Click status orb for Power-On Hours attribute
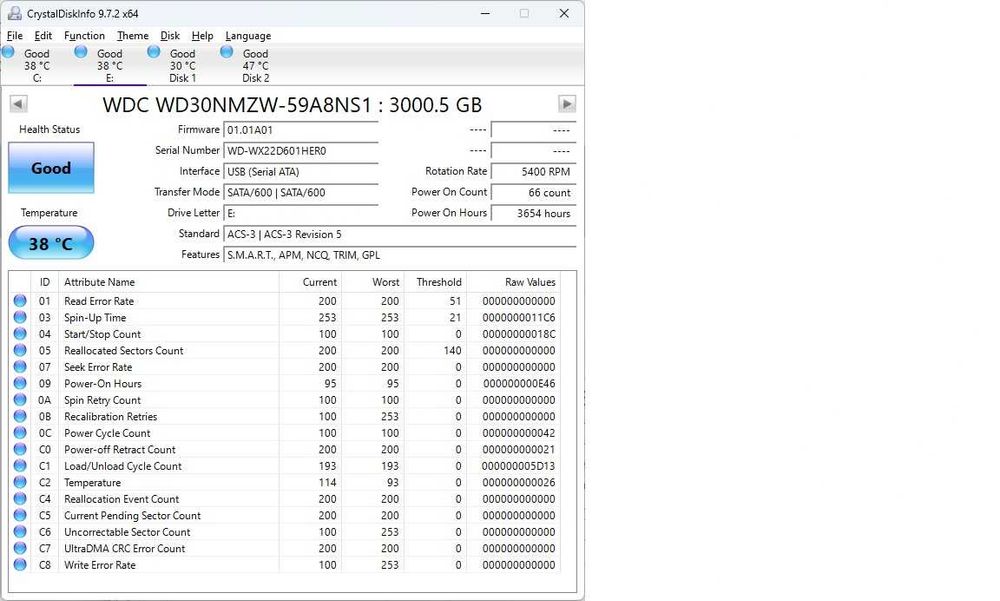Screen dimensions: 1000x601 pos(20,383)
